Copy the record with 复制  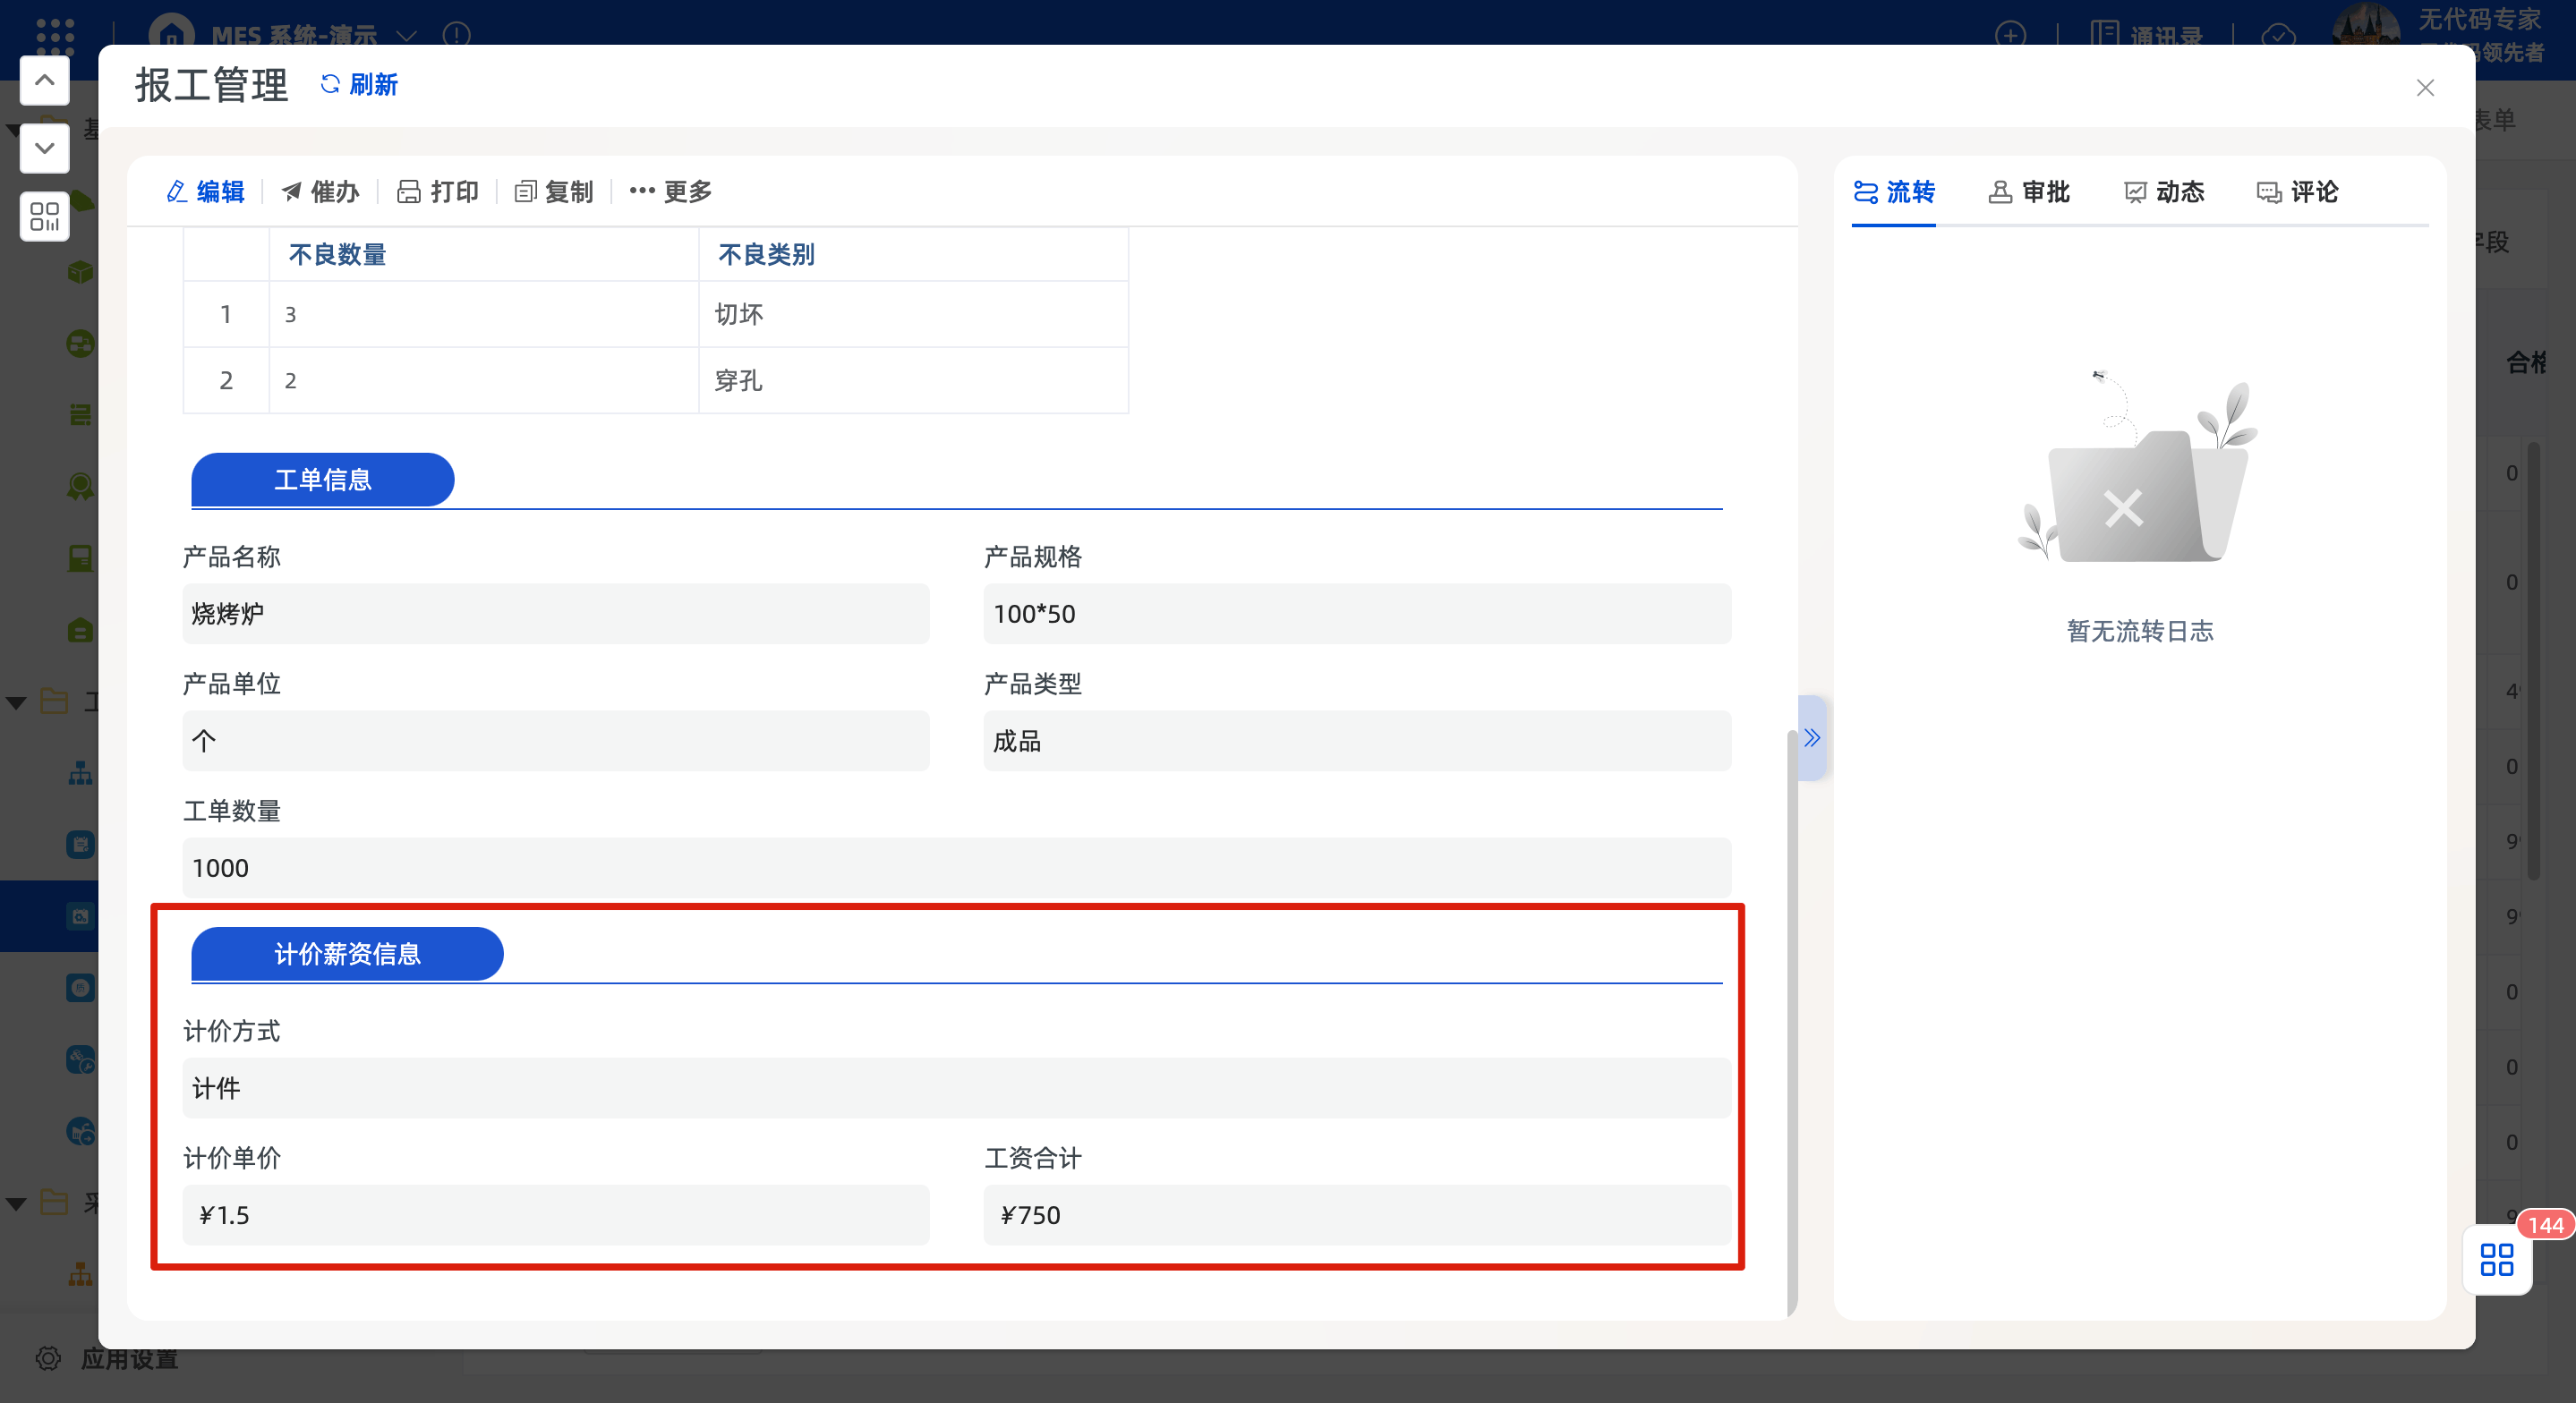click(554, 191)
